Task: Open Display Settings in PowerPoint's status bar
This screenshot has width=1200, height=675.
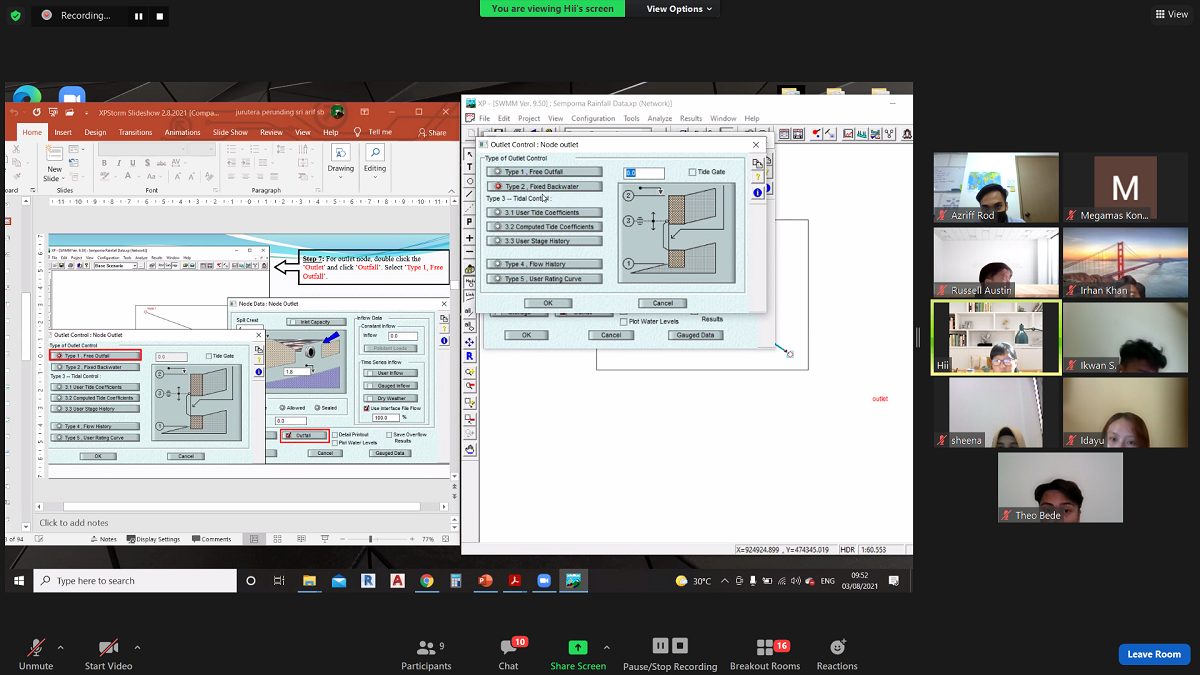Action: click(x=153, y=539)
